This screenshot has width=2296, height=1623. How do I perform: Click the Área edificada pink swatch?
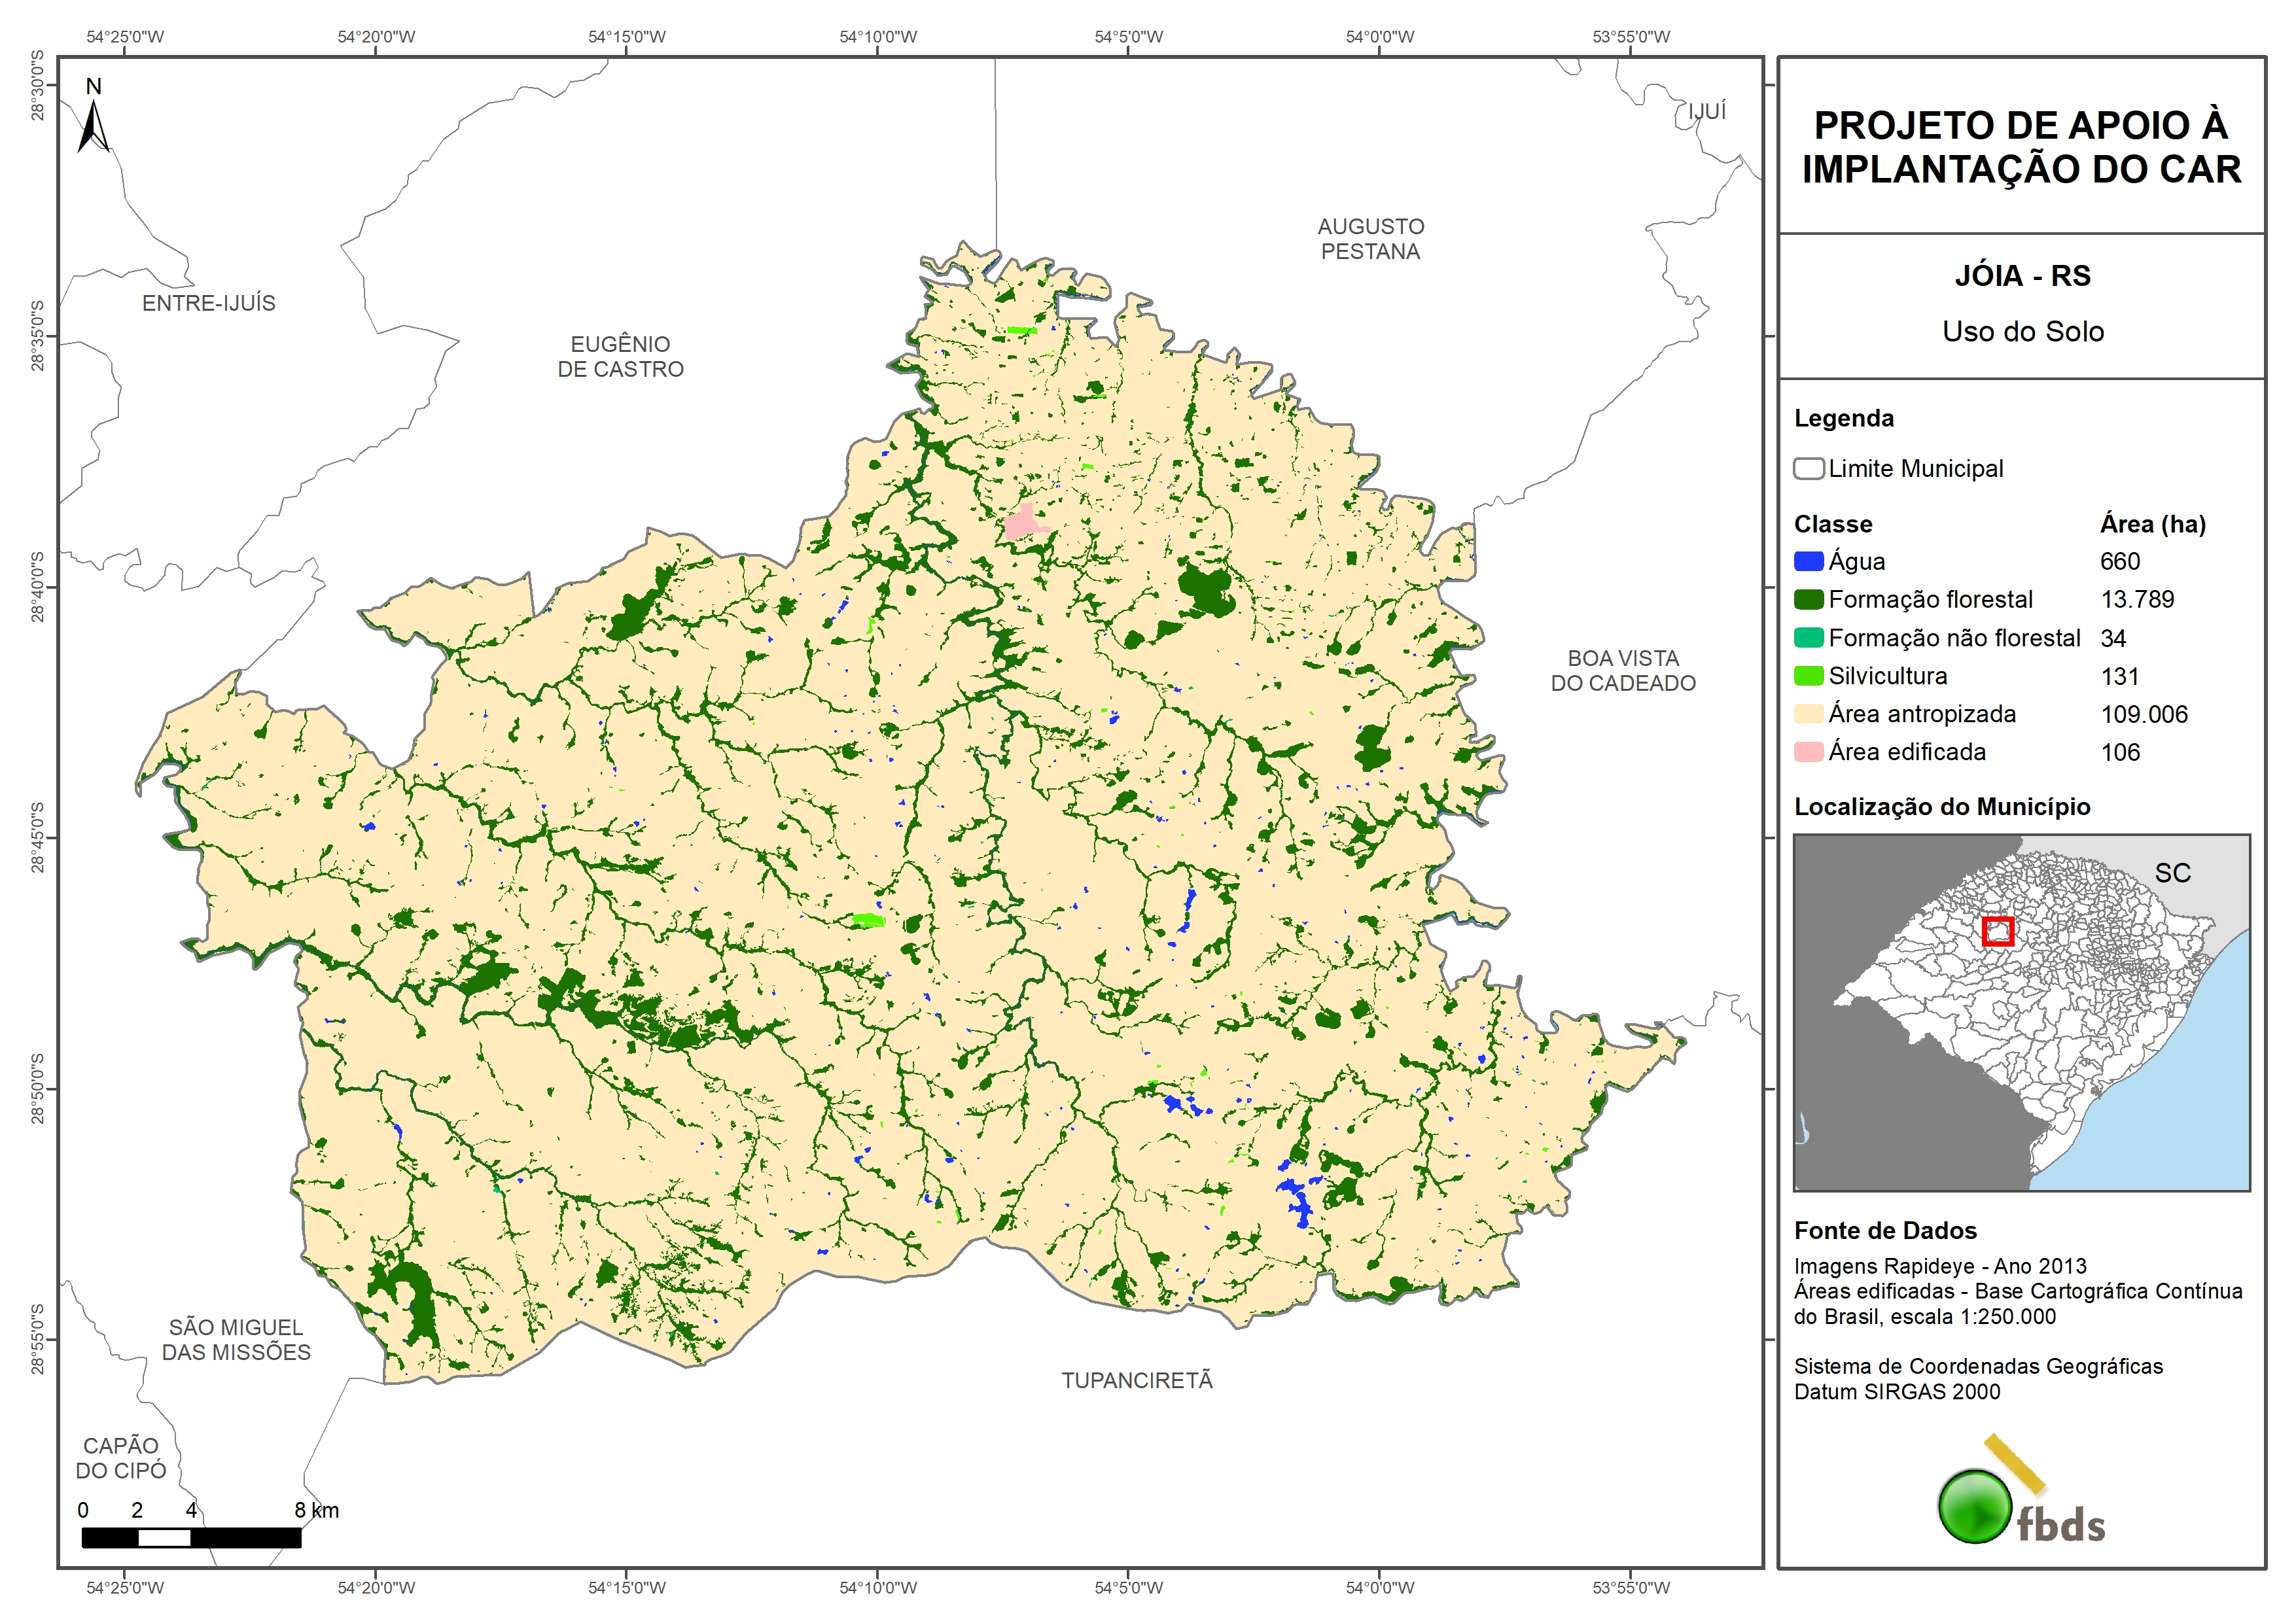(1808, 752)
